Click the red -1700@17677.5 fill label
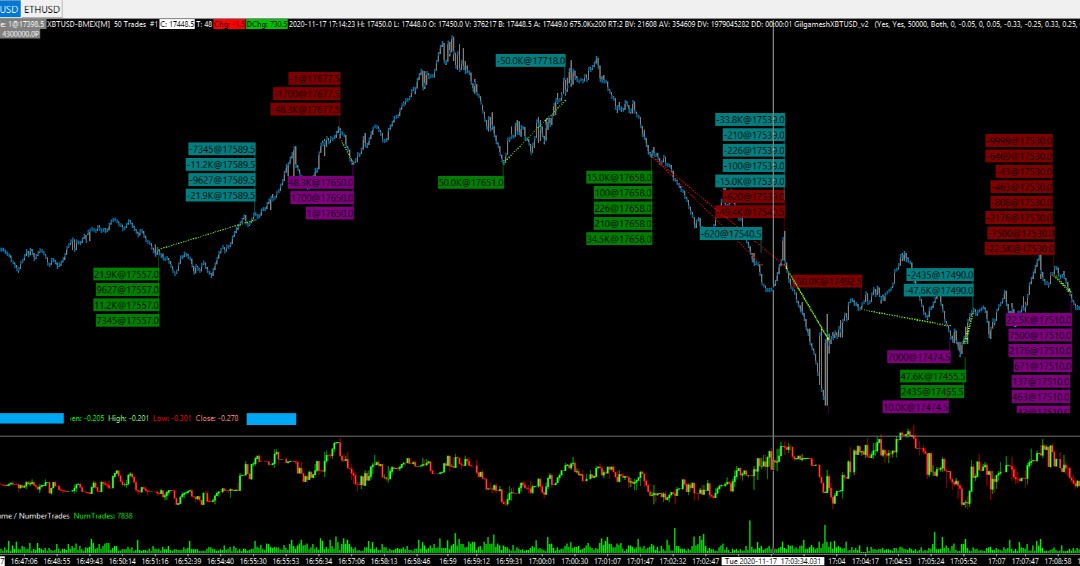The height and width of the screenshot is (566, 1080). point(307,94)
